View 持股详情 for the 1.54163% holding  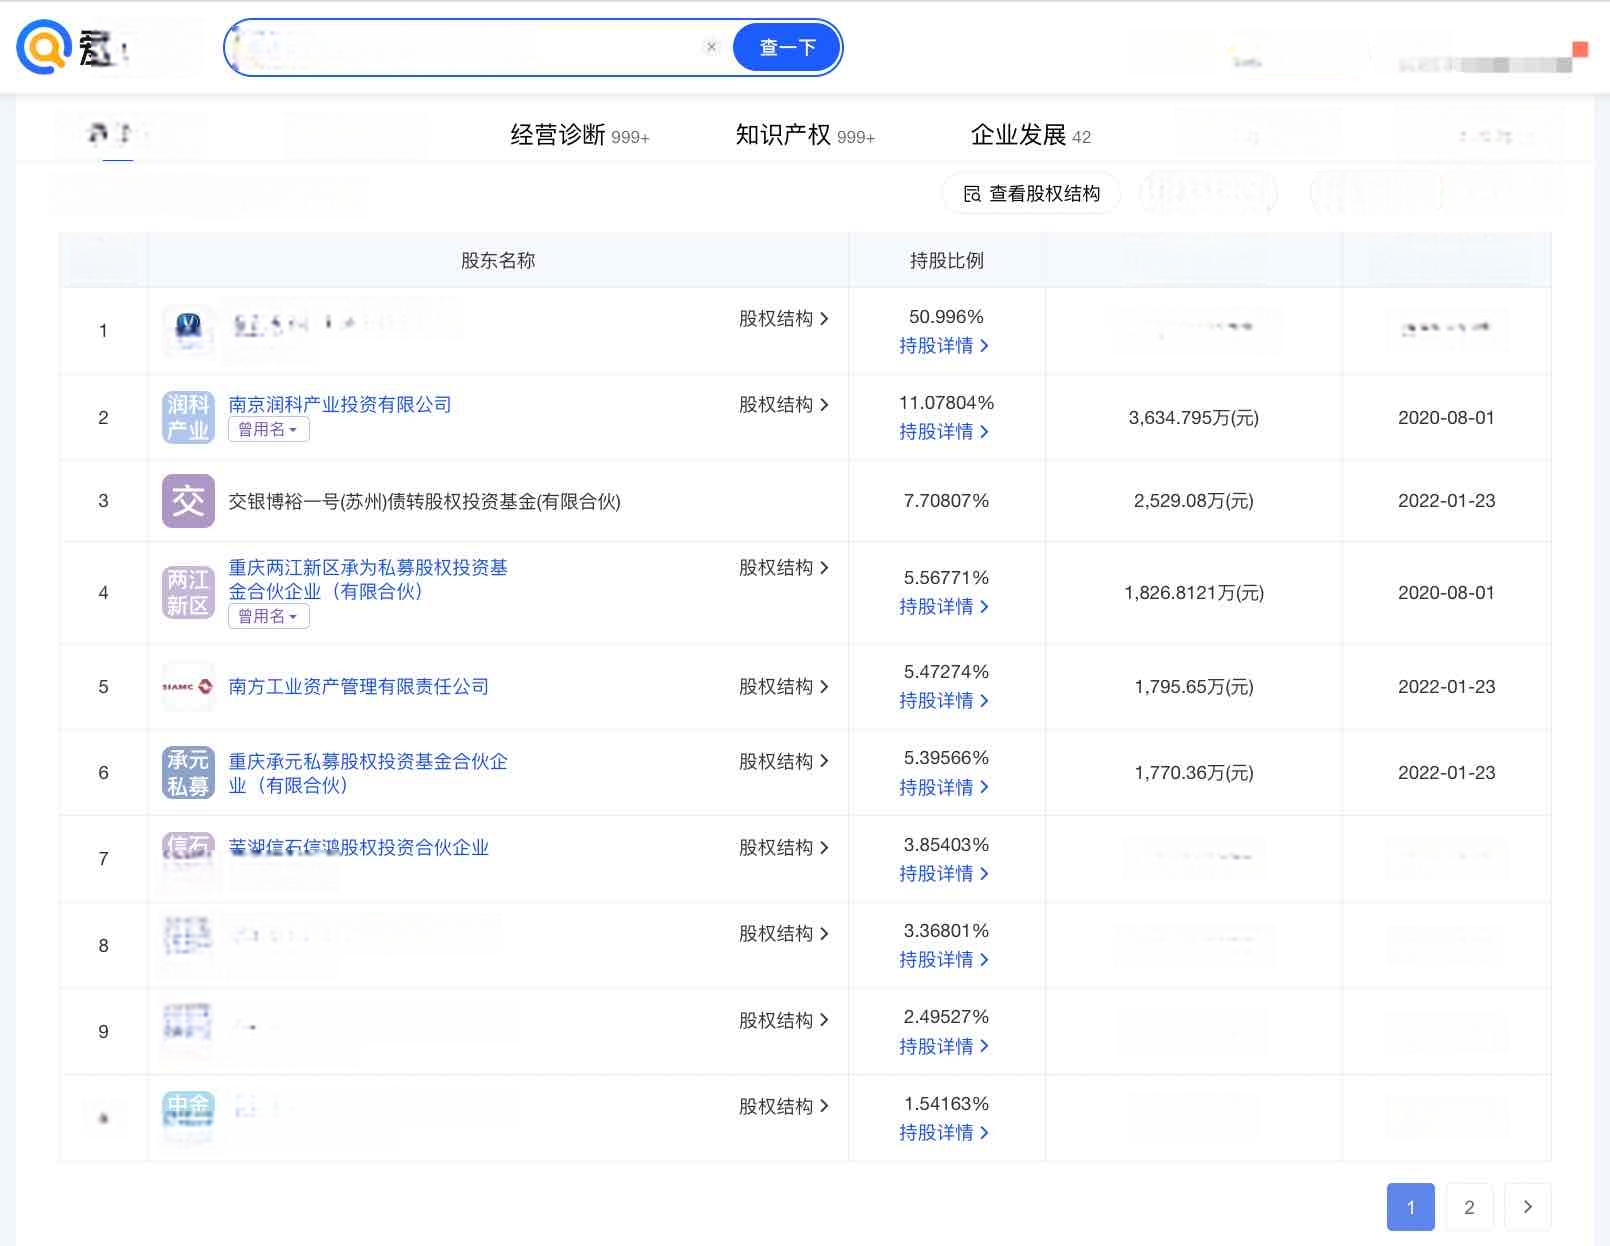pyautogui.click(x=944, y=1132)
